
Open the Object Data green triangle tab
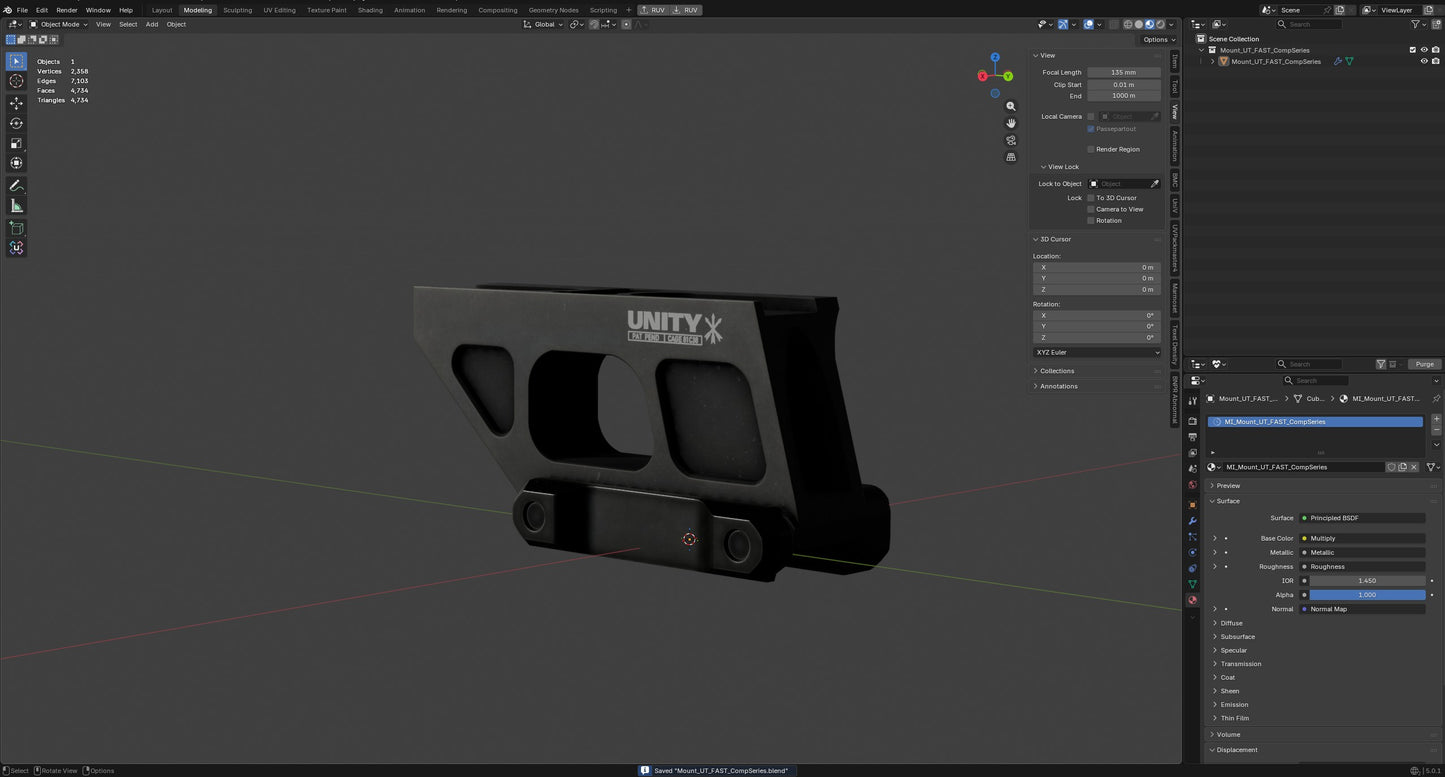pos(1192,584)
